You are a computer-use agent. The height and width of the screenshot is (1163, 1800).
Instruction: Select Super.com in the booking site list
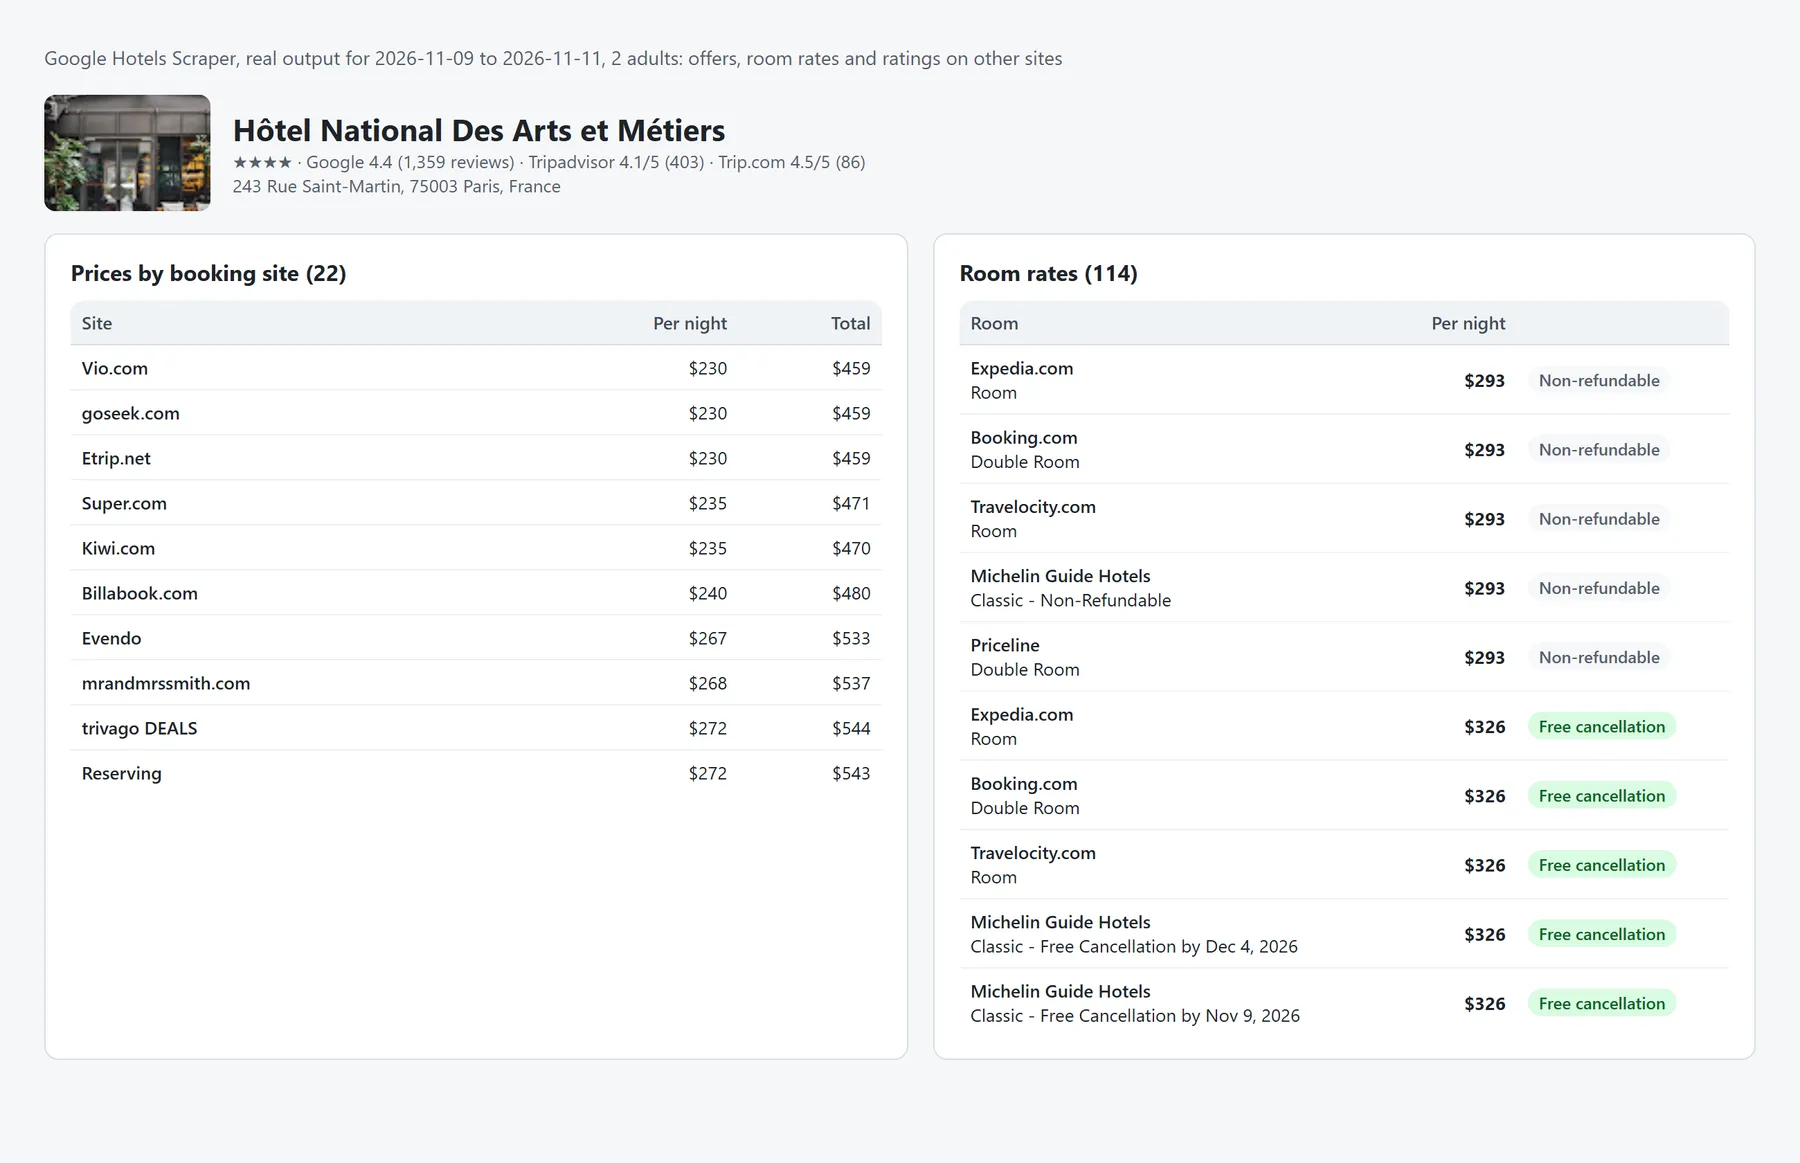coord(124,503)
